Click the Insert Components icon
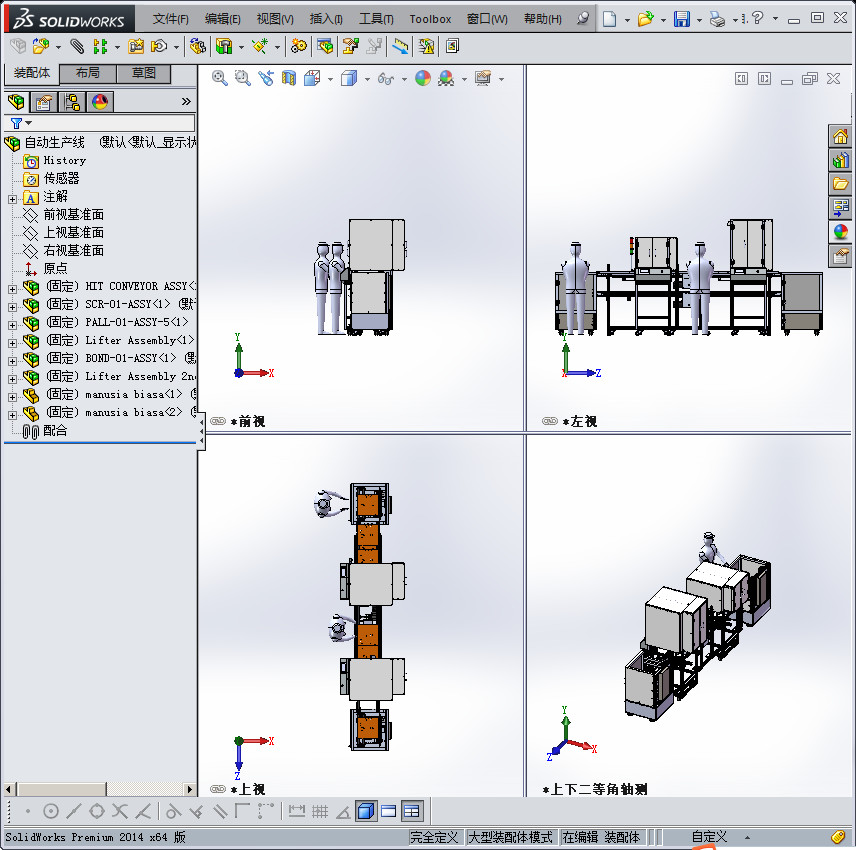The height and width of the screenshot is (850, 856). coord(41,46)
